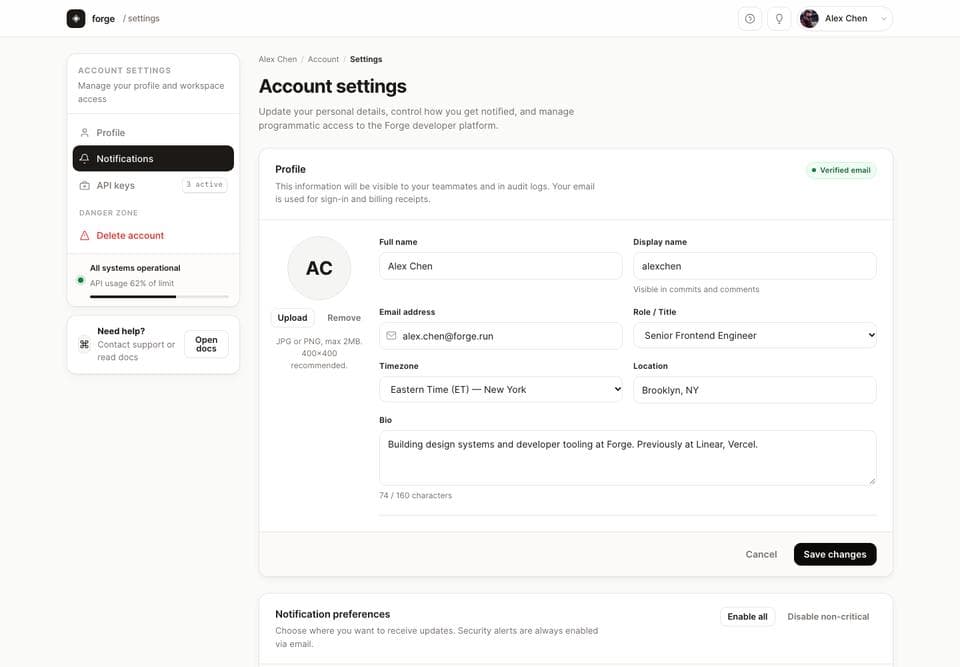
Task: Click the Verified email badge
Action: [x=841, y=170]
